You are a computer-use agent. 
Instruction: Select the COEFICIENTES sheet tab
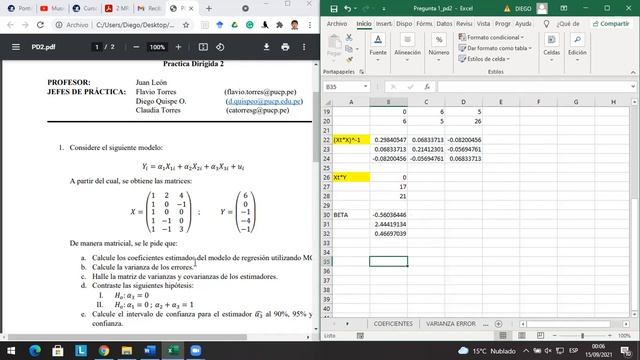[393, 324]
